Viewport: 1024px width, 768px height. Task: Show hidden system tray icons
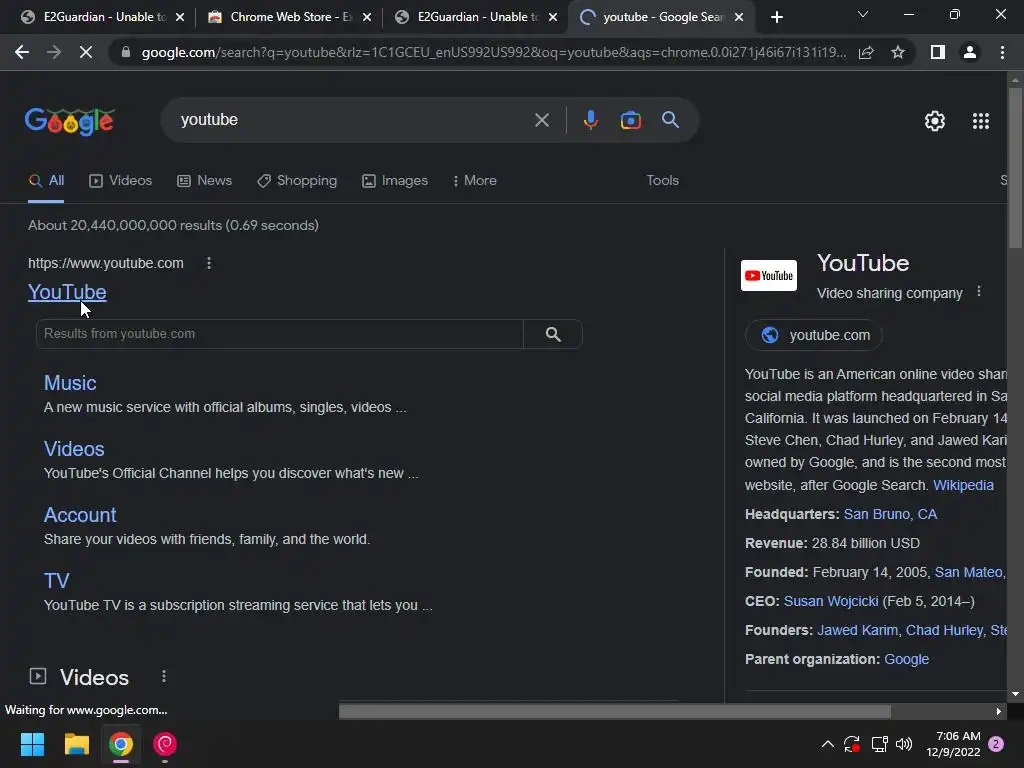tap(827, 744)
